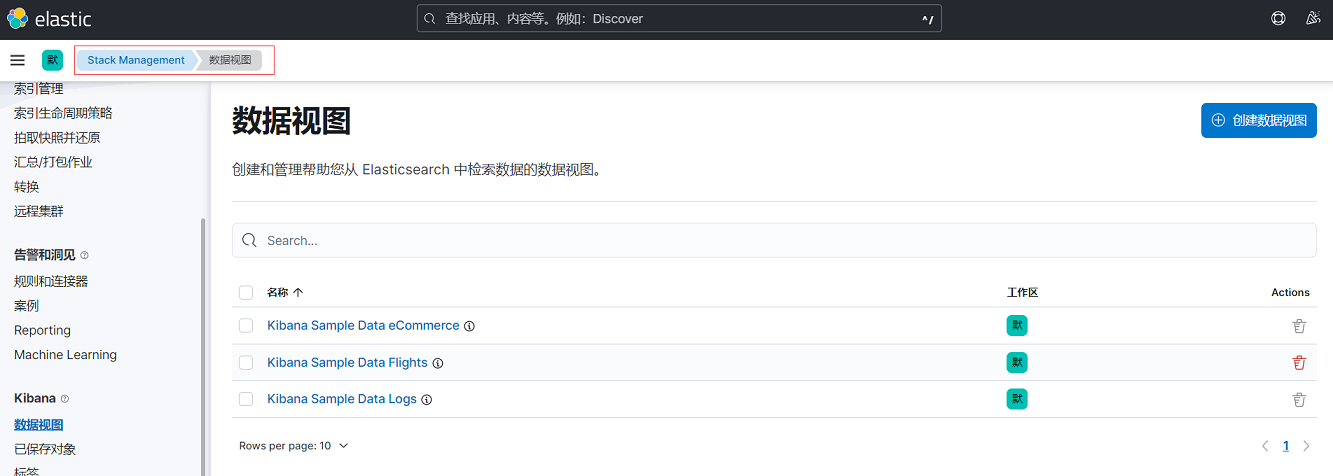
Task: Go to next page arrow
Action: pyautogui.click(x=1306, y=446)
